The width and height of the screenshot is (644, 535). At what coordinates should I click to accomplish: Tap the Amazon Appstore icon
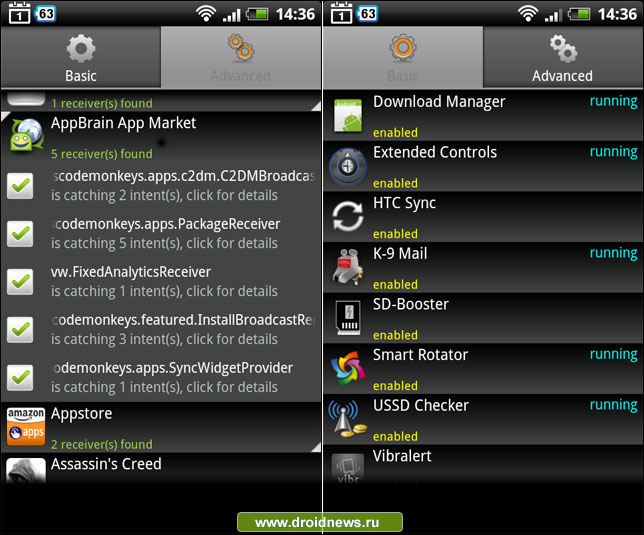(x=26, y=427)
